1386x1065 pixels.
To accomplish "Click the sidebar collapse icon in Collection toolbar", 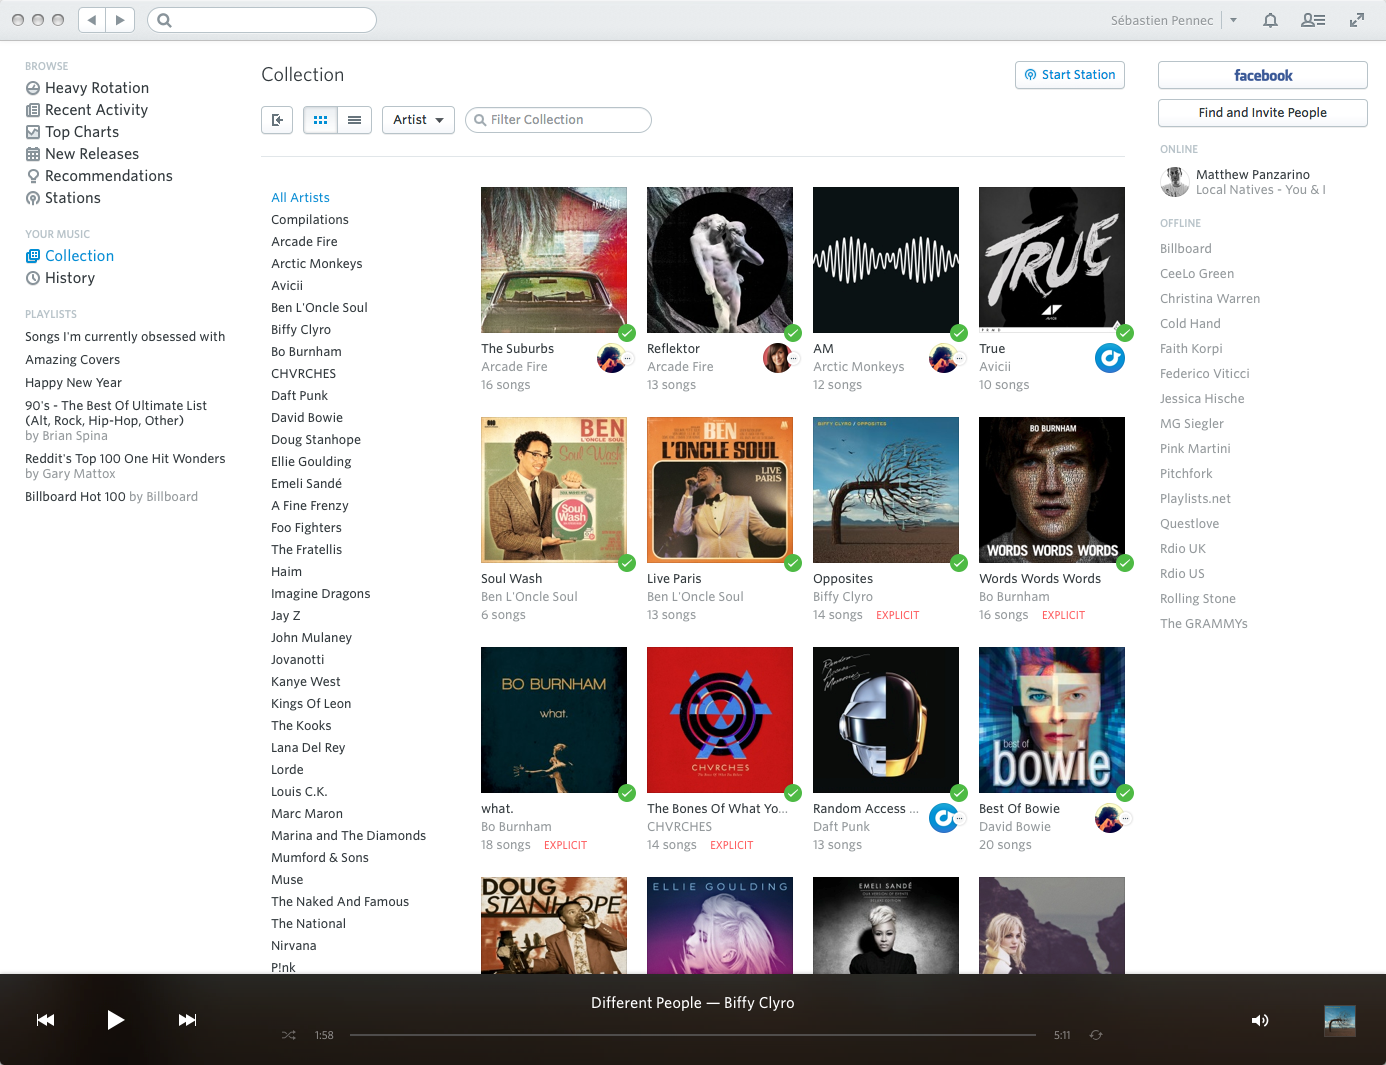I will (x=277, y=120).
